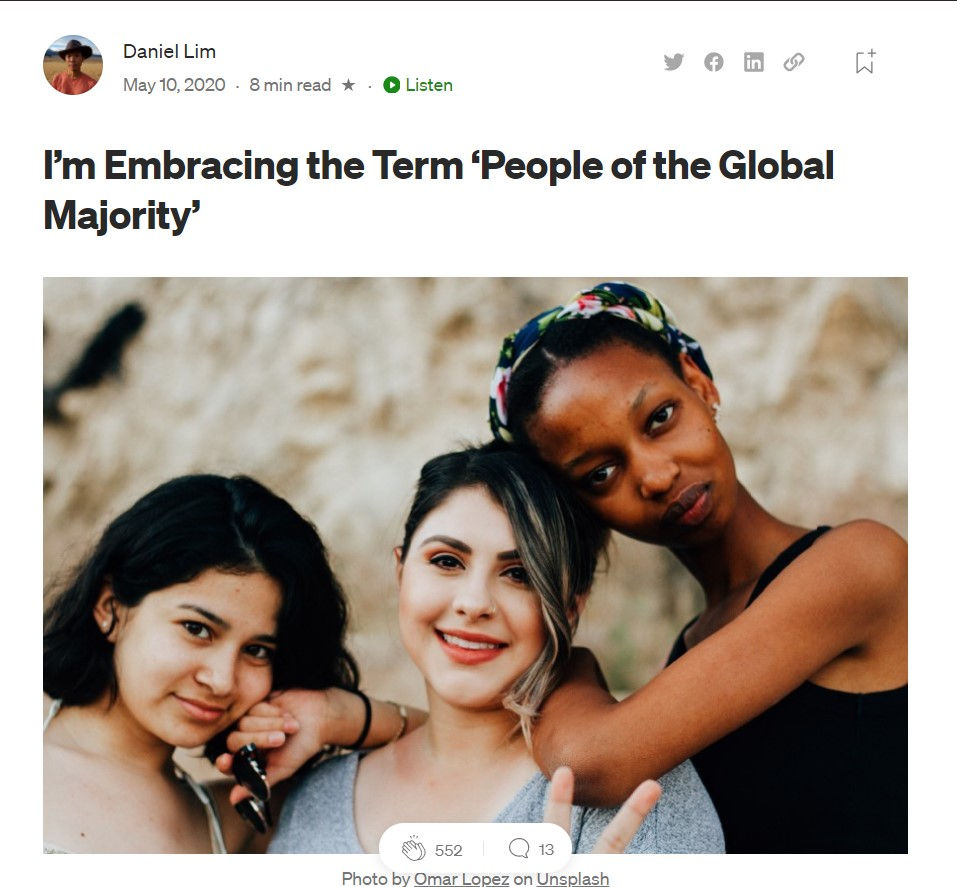
Task: Click the green play icon beside Listen
Action: pyautogui.click(x=391, y=85)
